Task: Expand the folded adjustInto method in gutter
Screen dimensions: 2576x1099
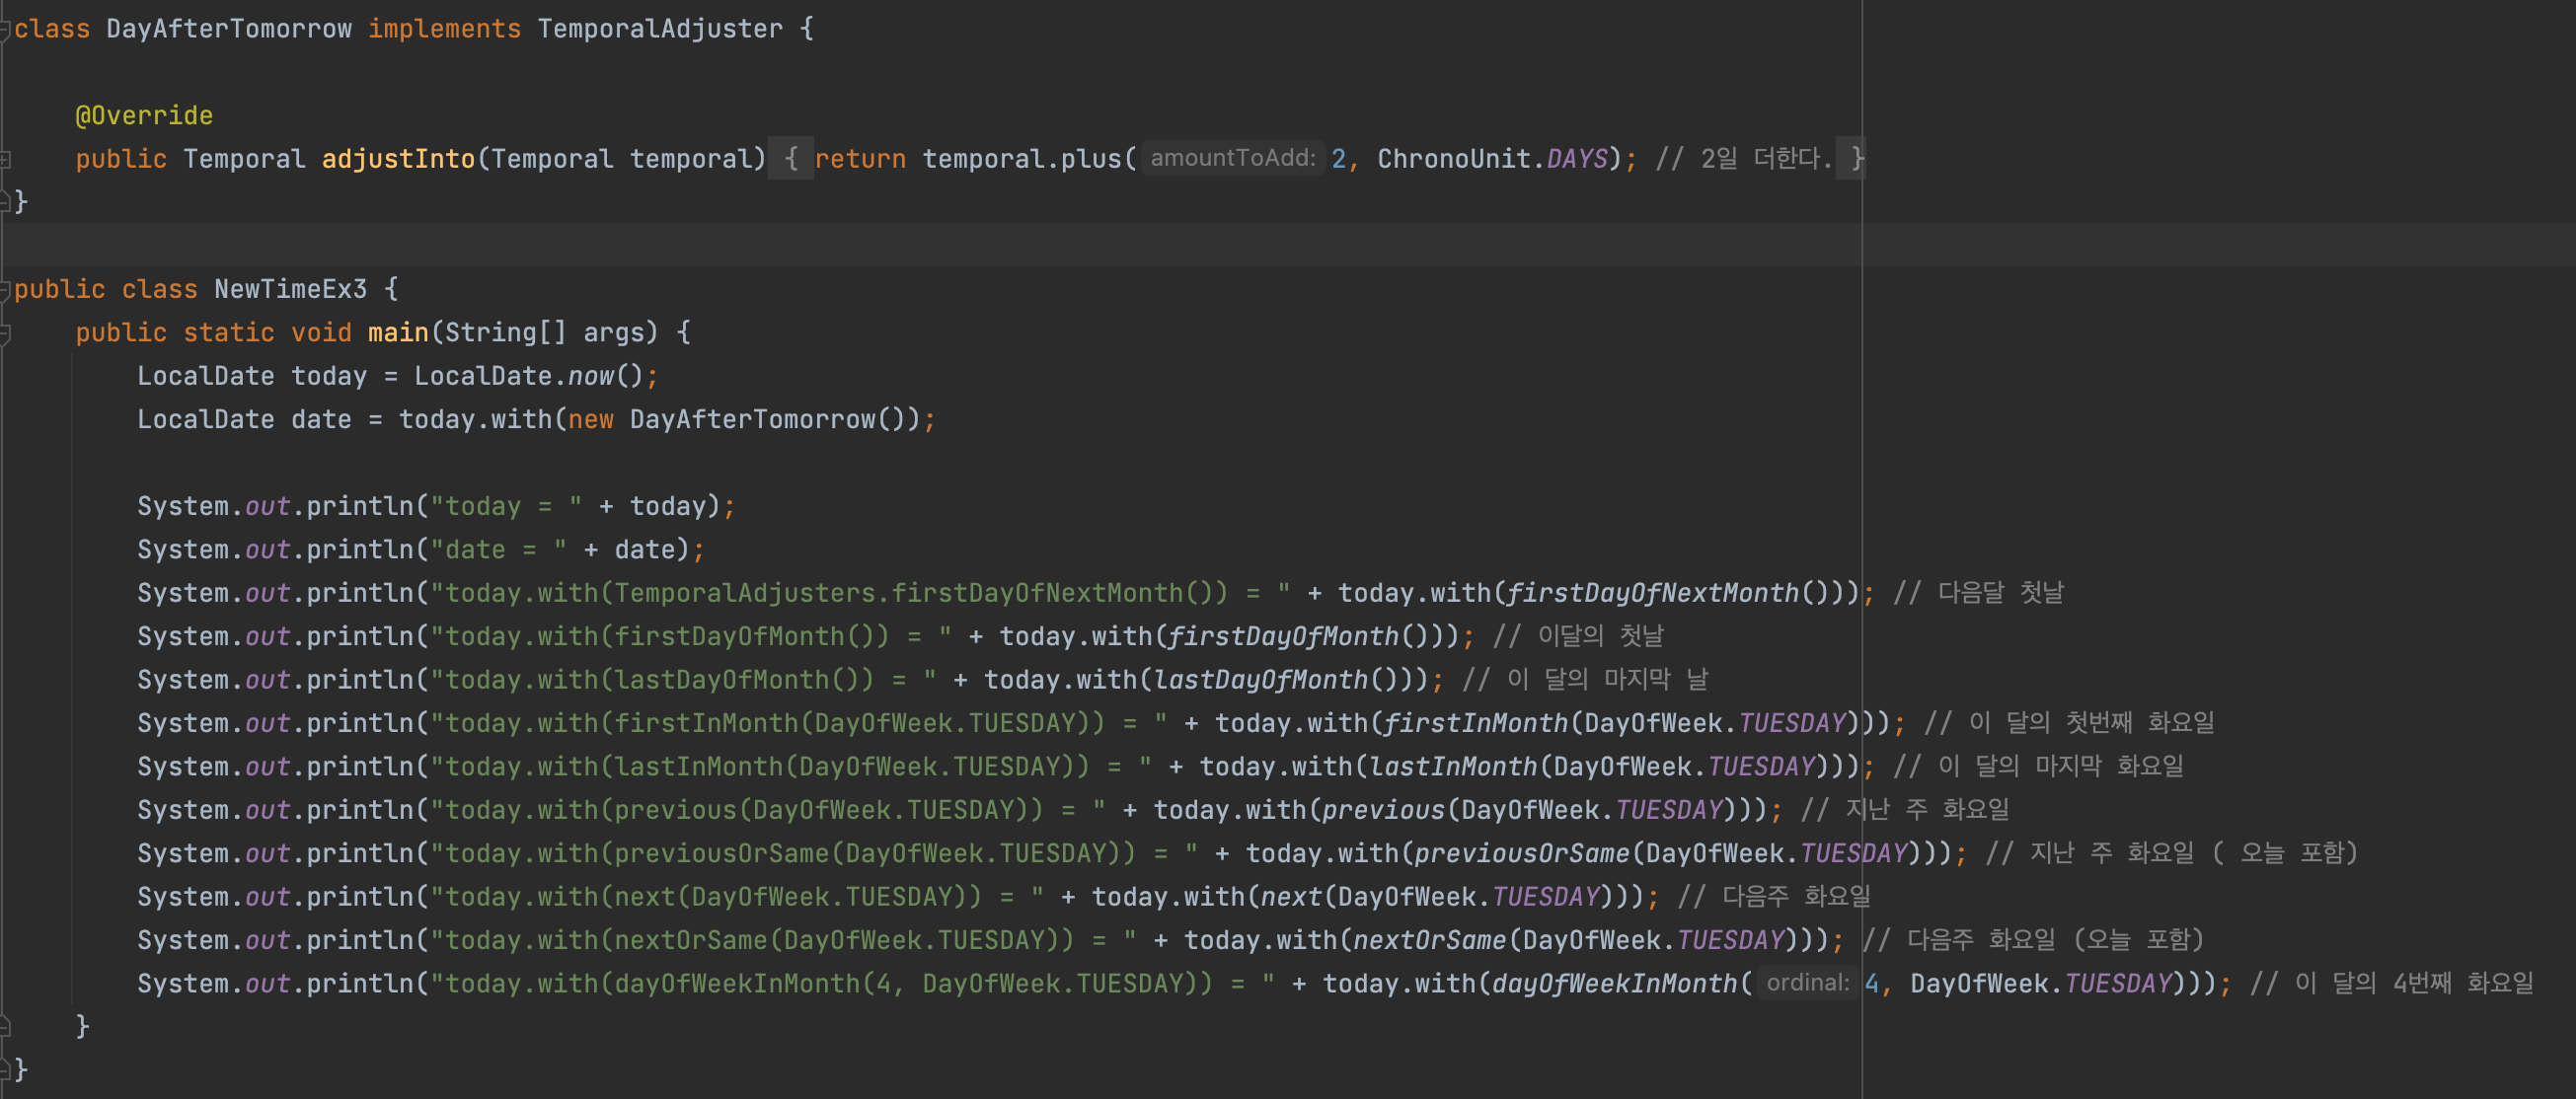Action: [5, 159]
